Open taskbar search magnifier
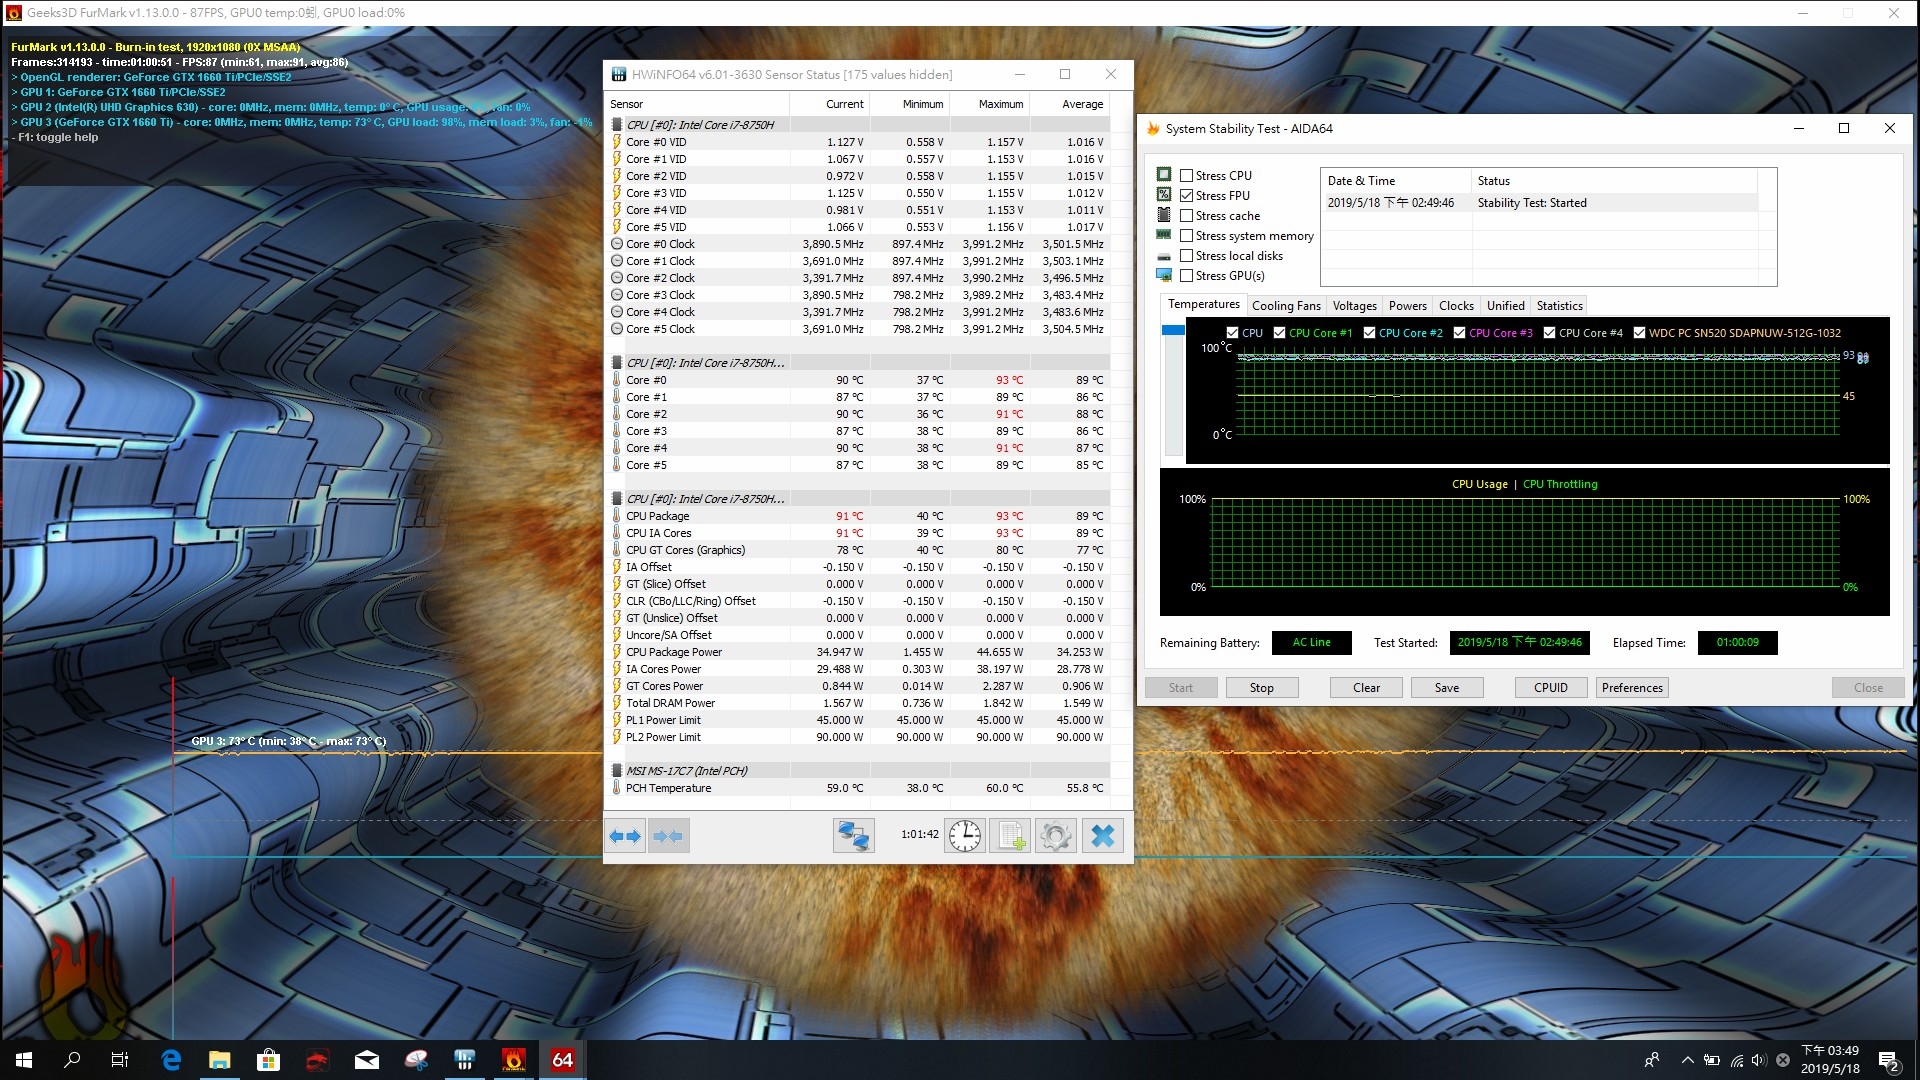The width and height of the screenshot is (1920, 1080). (x=72, y=1060)
